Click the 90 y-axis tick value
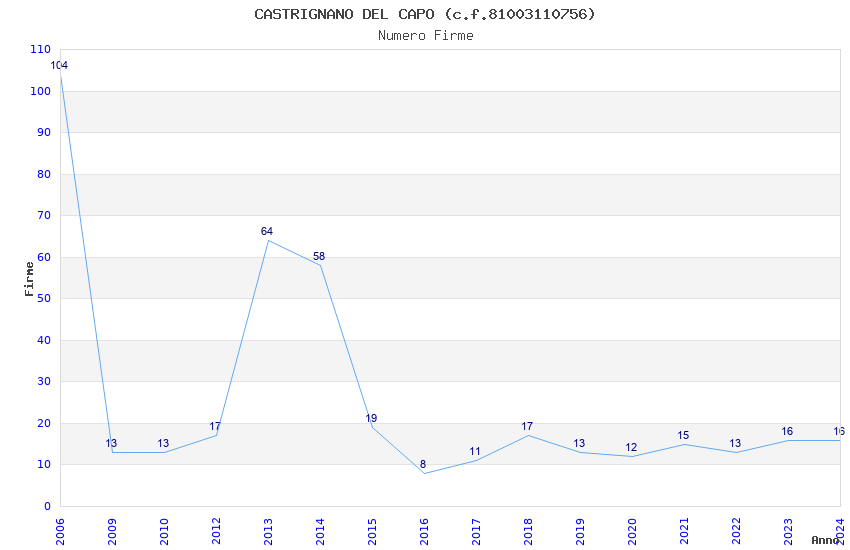Viewport: 850px width, 550px height. coord(44,132)
